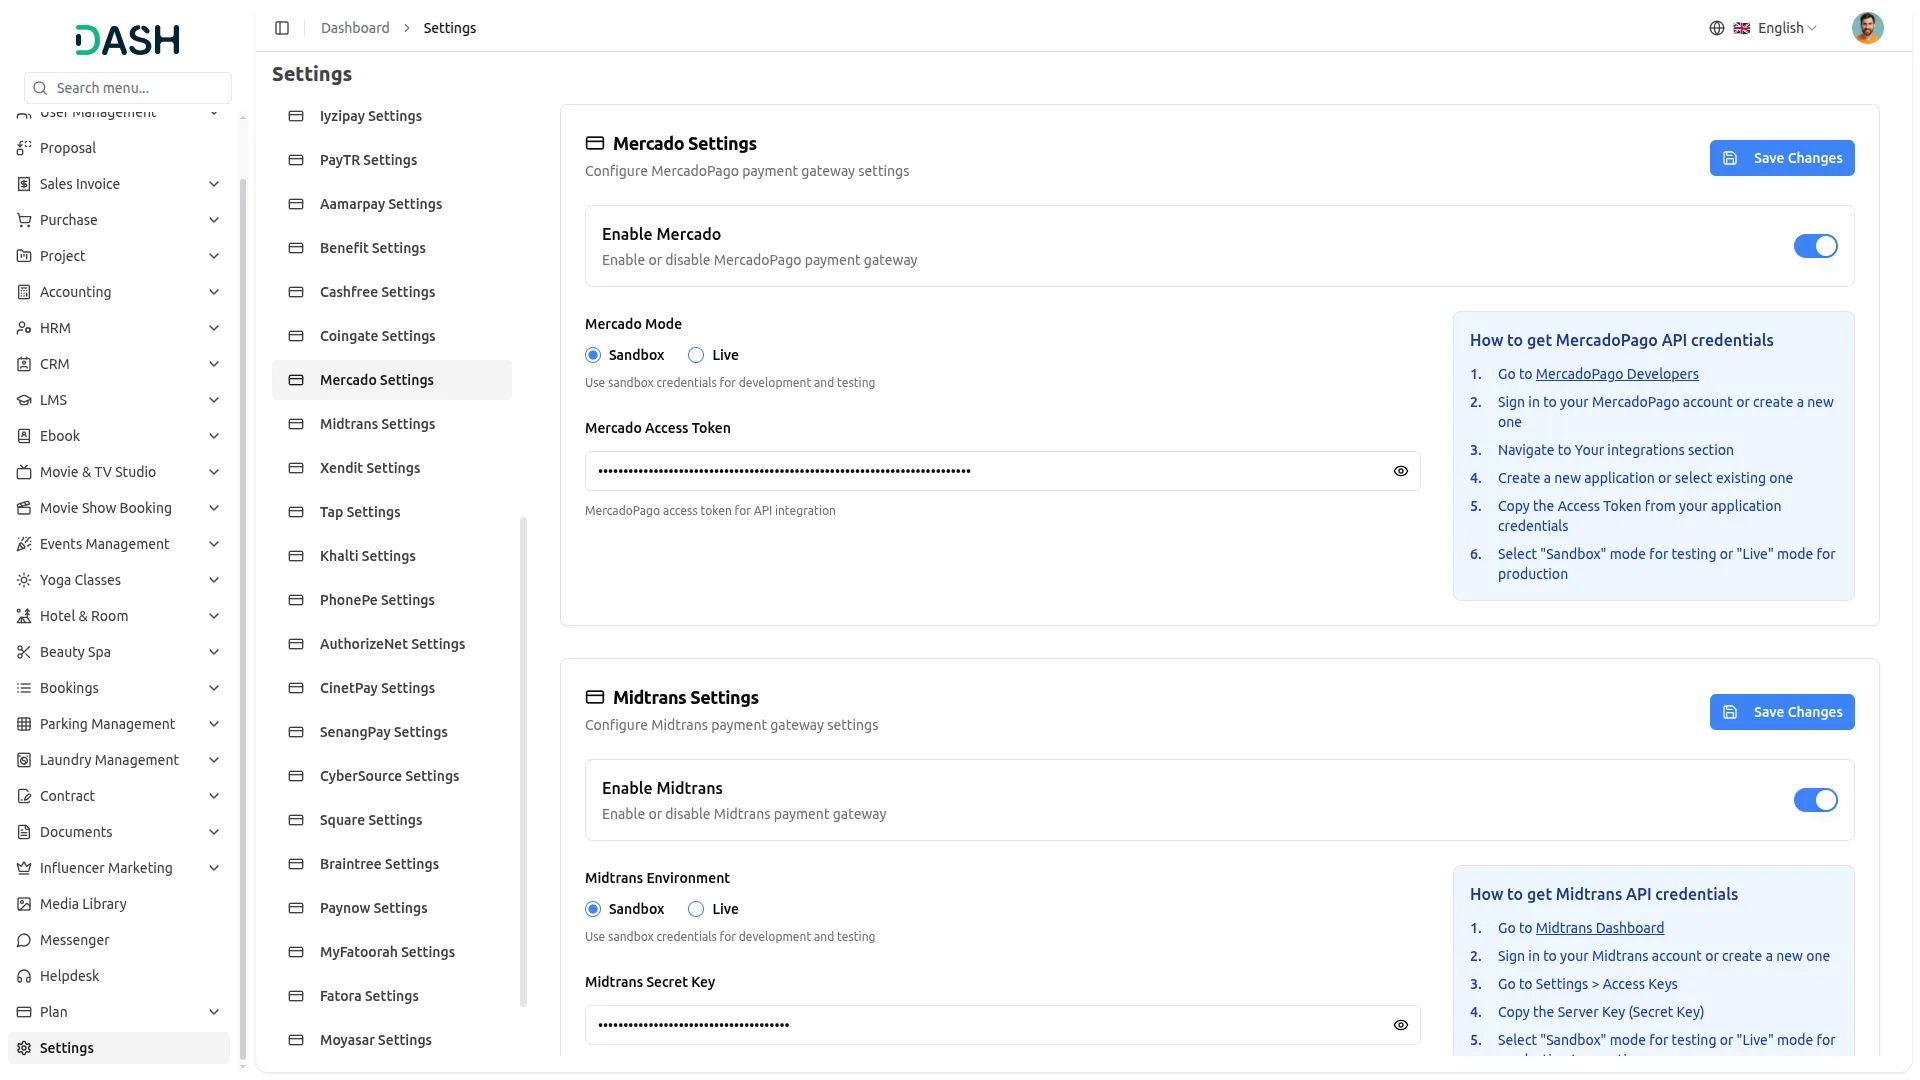Open PhonePe Settings section
The height and width of the screenshot is (1080, 1920).
[392, 600]
